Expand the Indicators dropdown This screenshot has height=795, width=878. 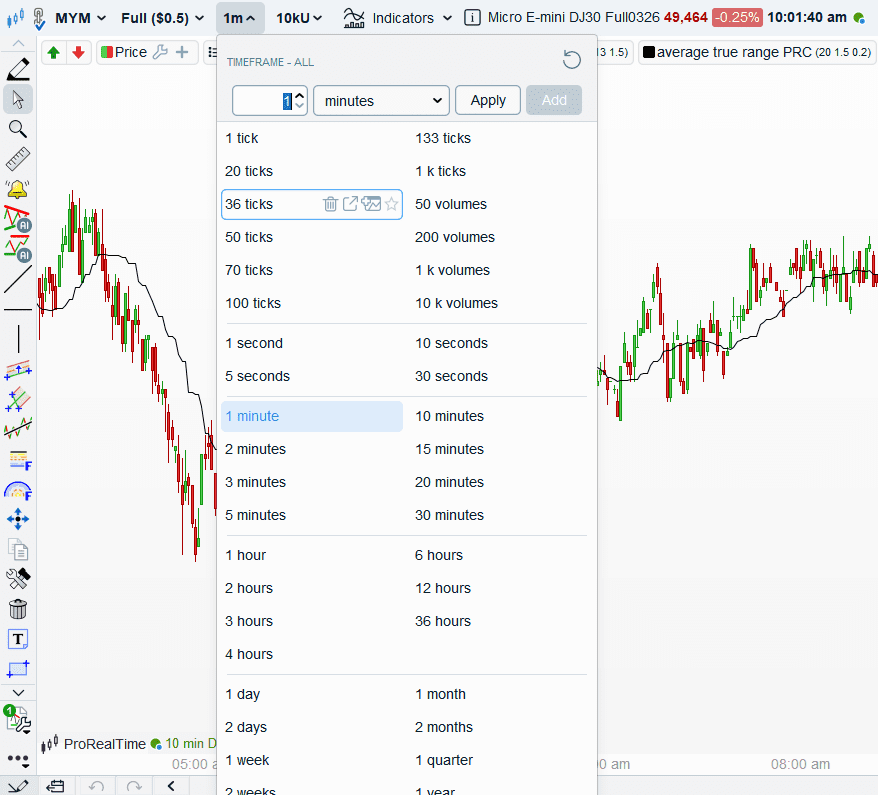coord(398,18)
